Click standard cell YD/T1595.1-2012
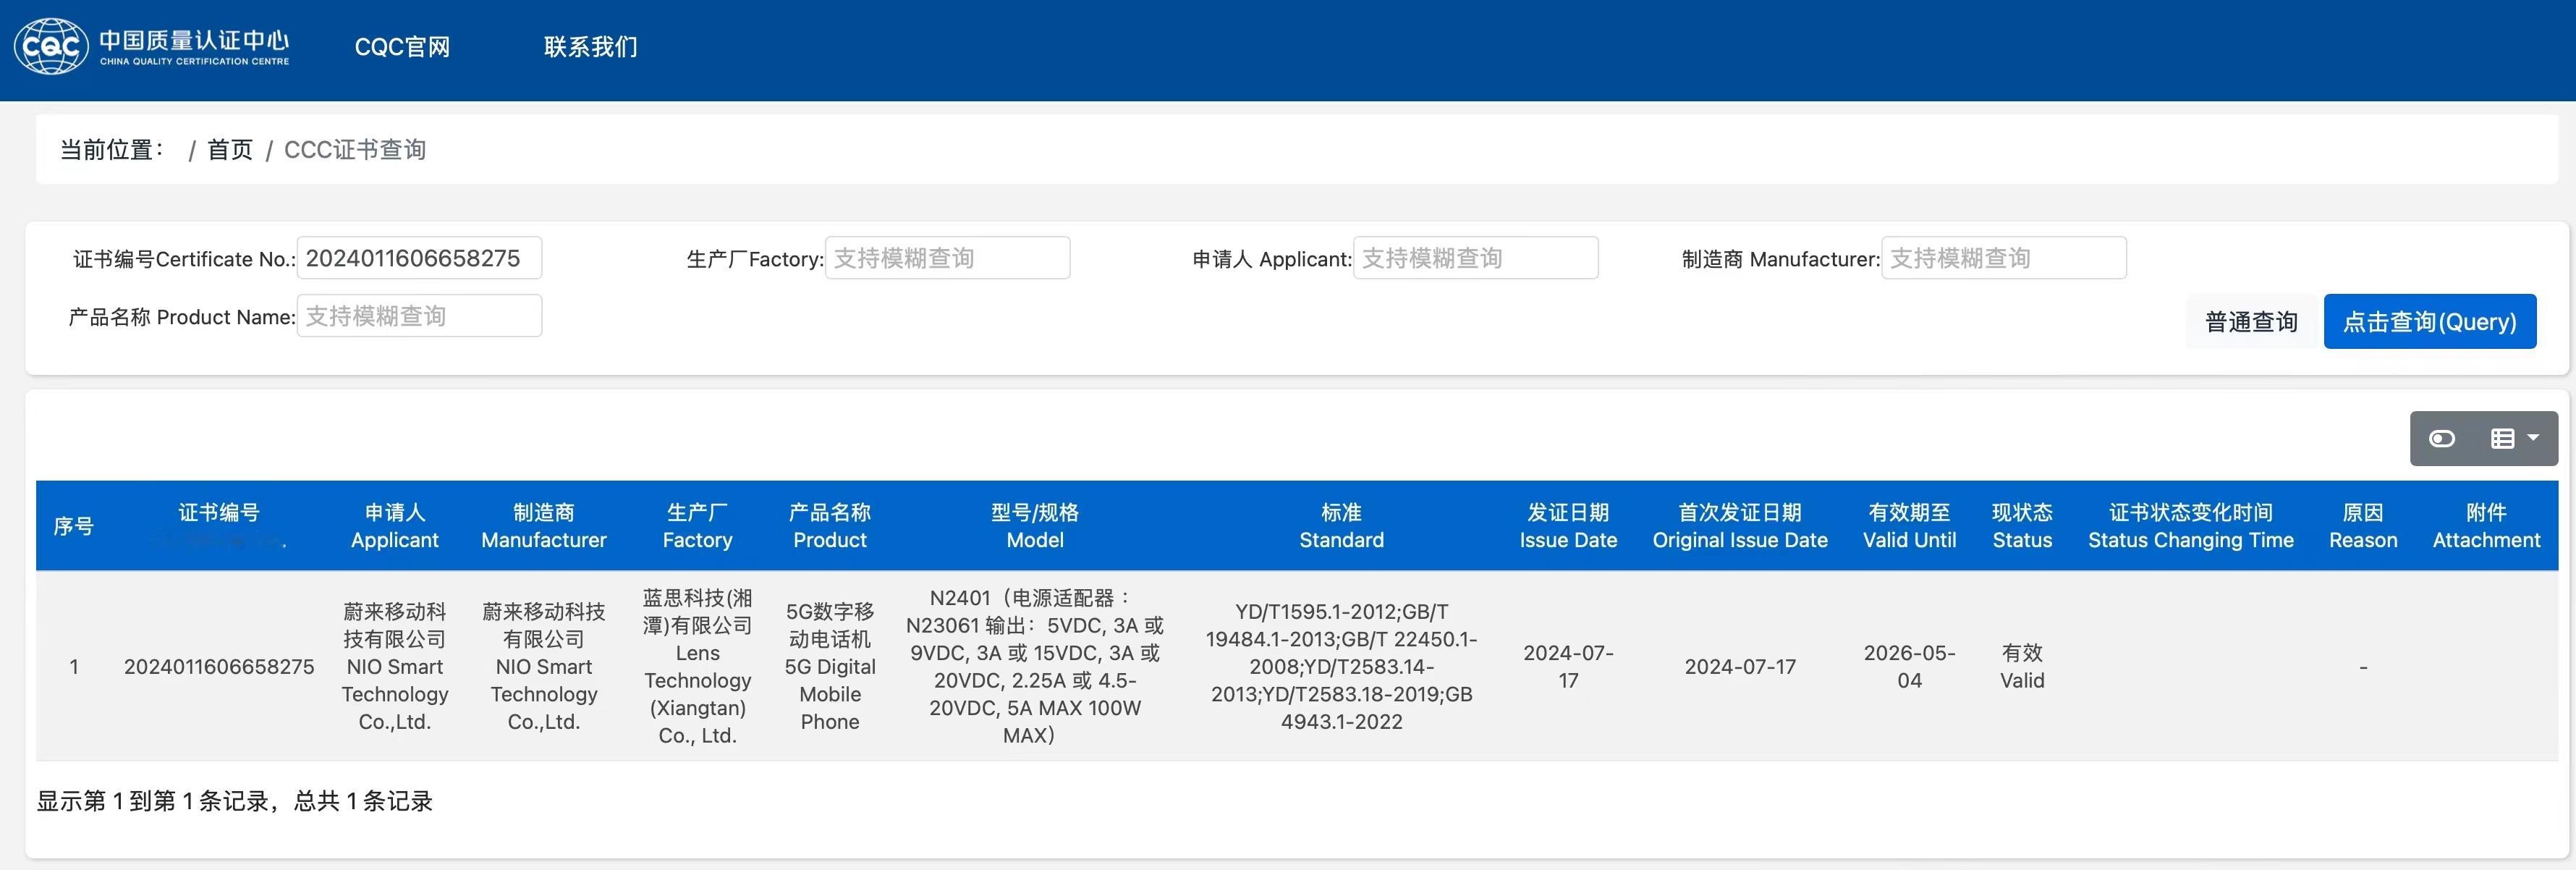This screenshot has height=870, width=2576. coord(1342,667)
